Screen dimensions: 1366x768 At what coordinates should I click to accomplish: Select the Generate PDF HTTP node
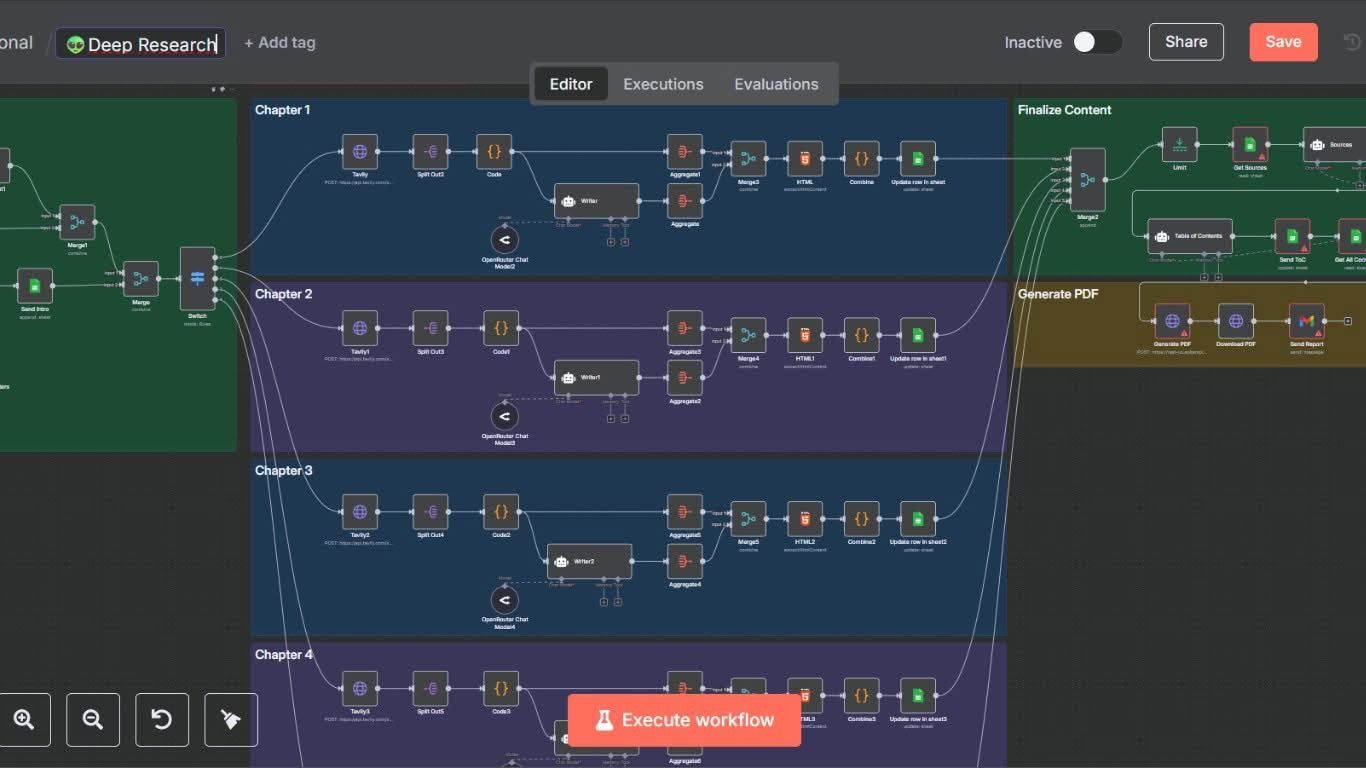[1172, 321]
